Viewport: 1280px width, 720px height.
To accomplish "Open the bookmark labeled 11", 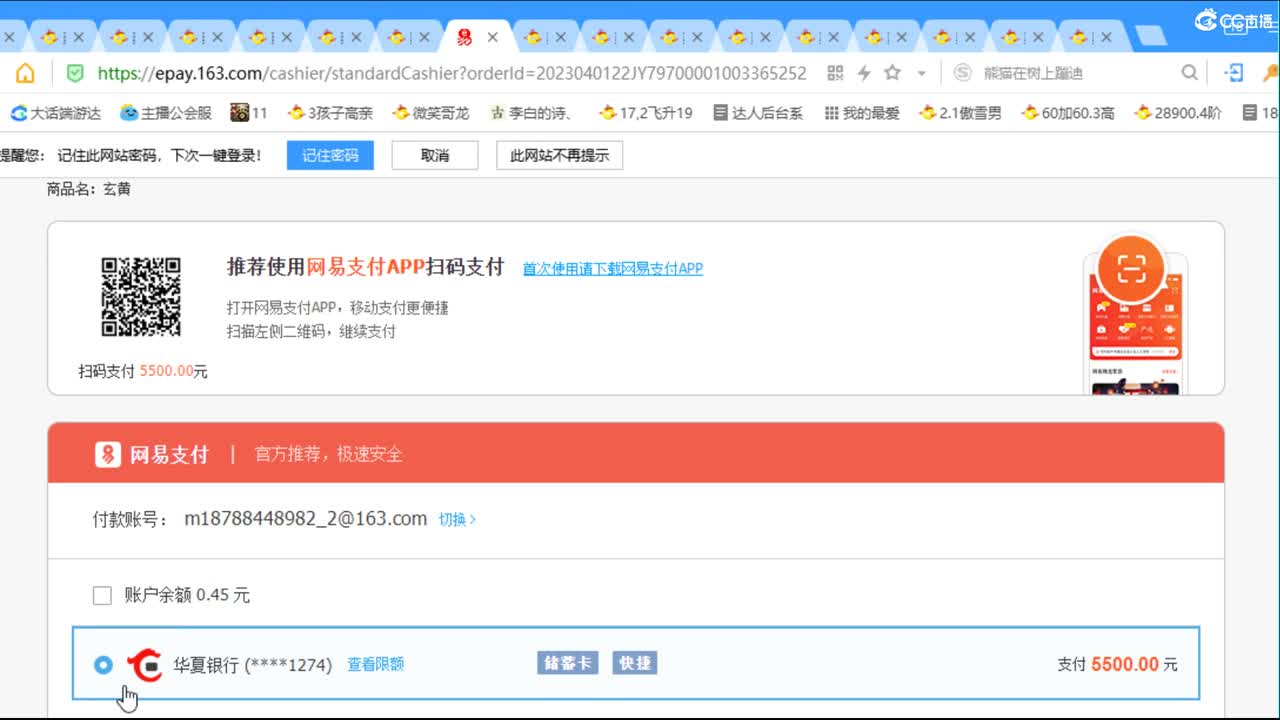I will coord(249,113).
